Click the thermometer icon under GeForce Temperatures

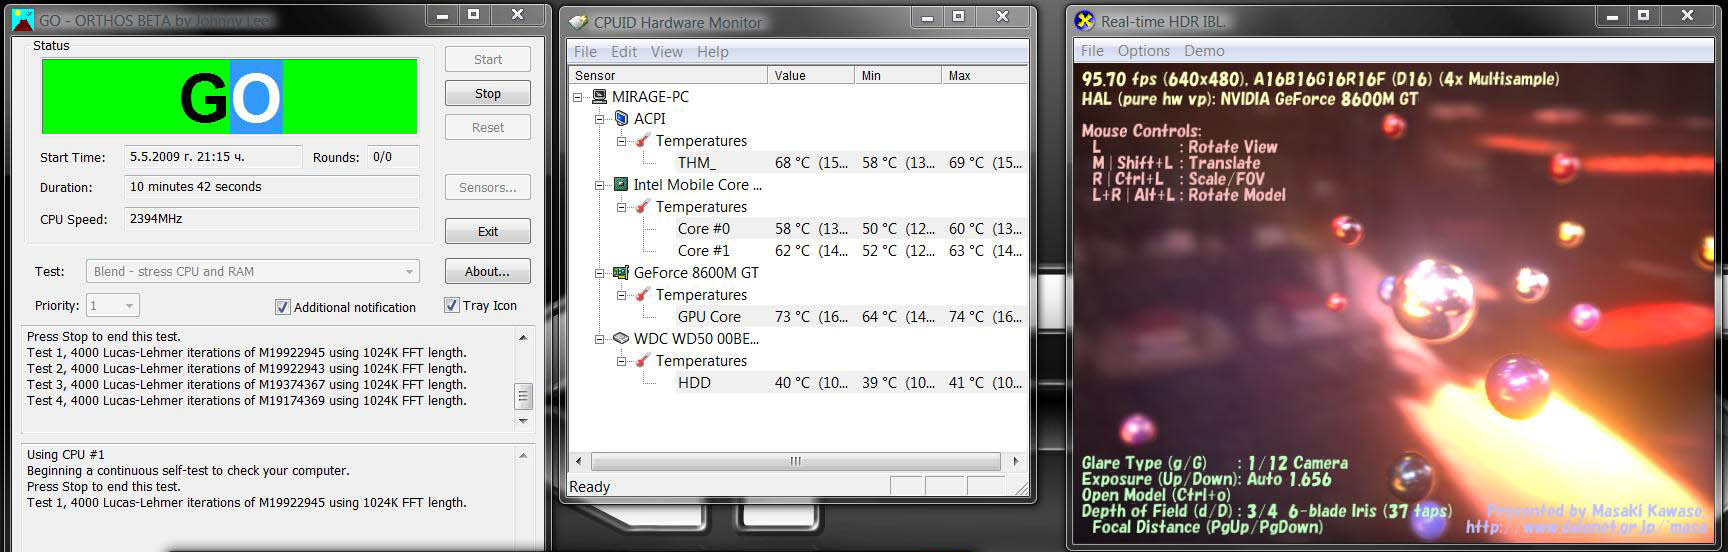[643, 295]
